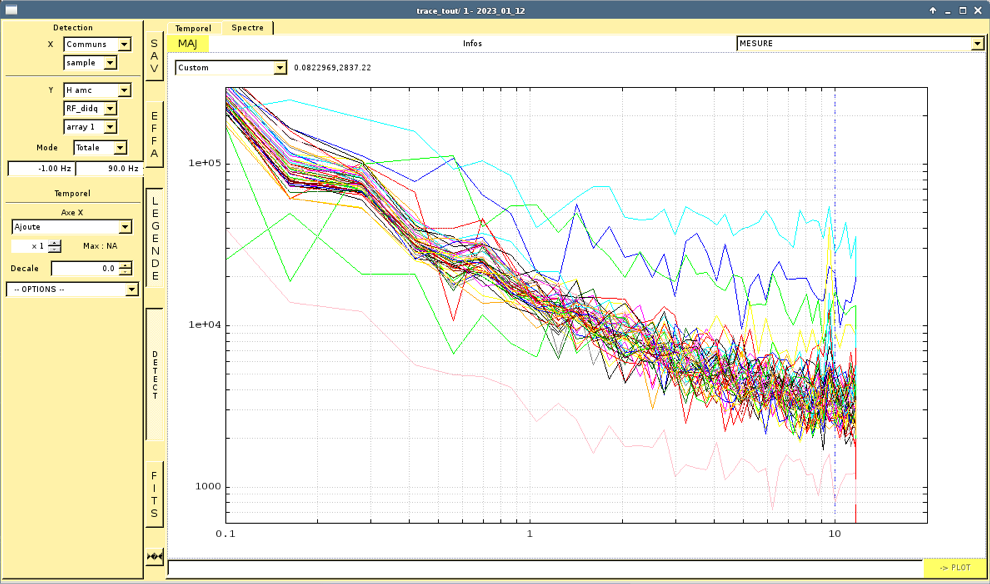This screenshot has width=990, height=584.
Task: Click the -1.00 Hz frequency field
Action: (41, 169)
